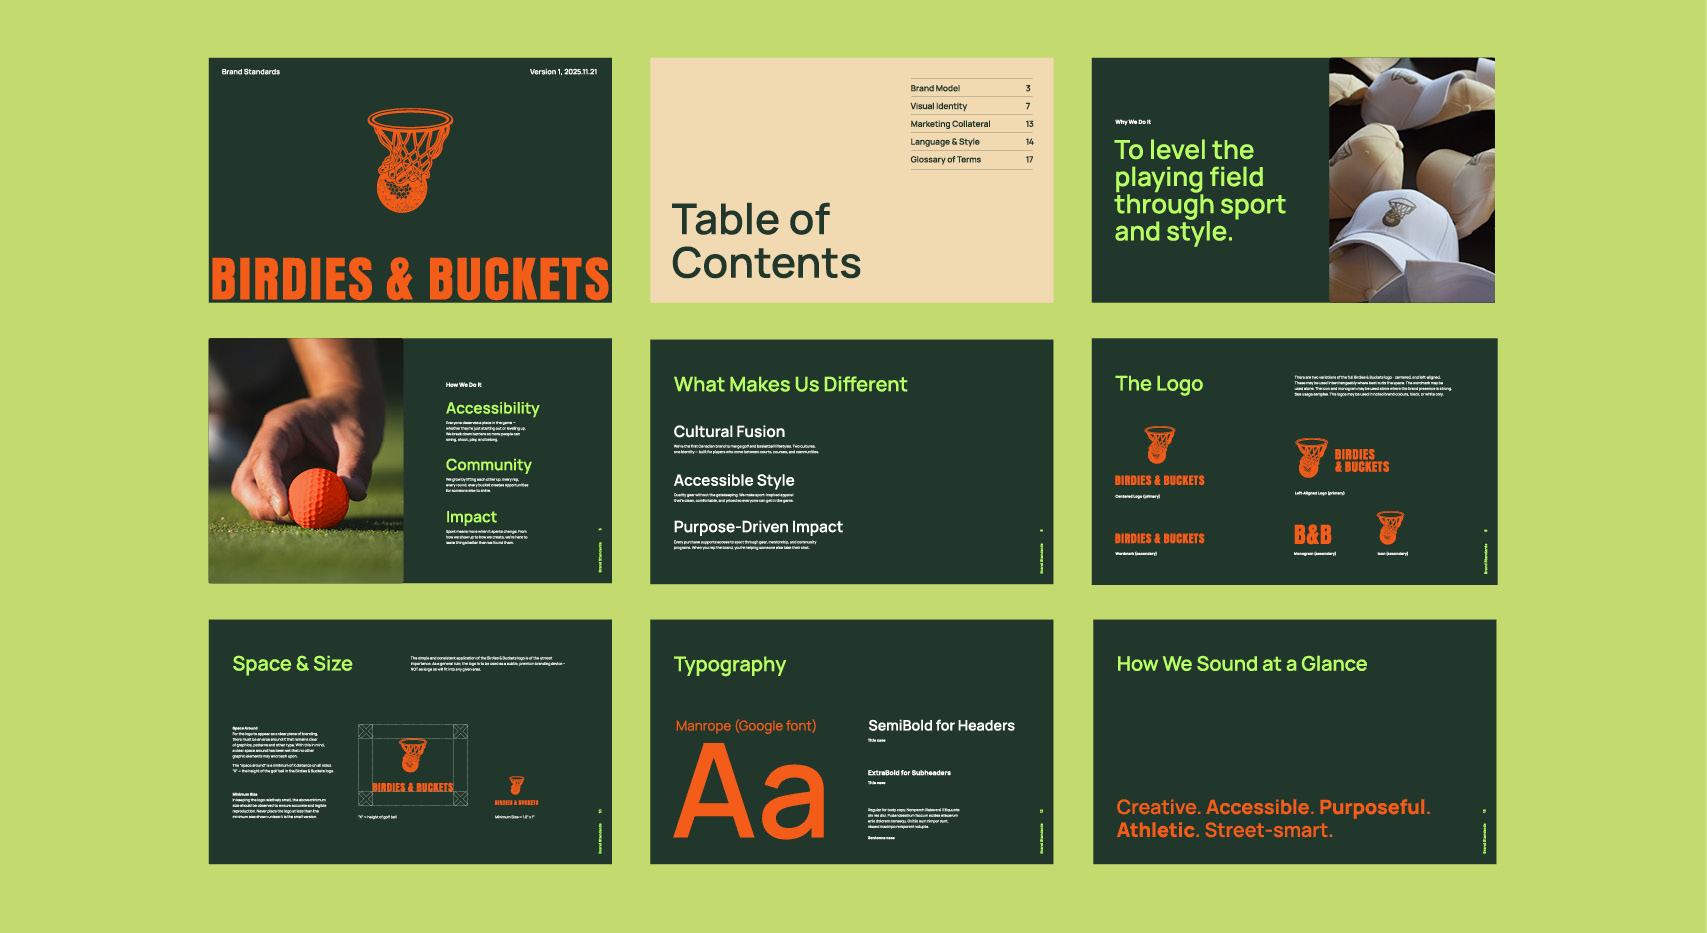
Task: Open the Space & Size slide
Action: (x=410, y=742)
